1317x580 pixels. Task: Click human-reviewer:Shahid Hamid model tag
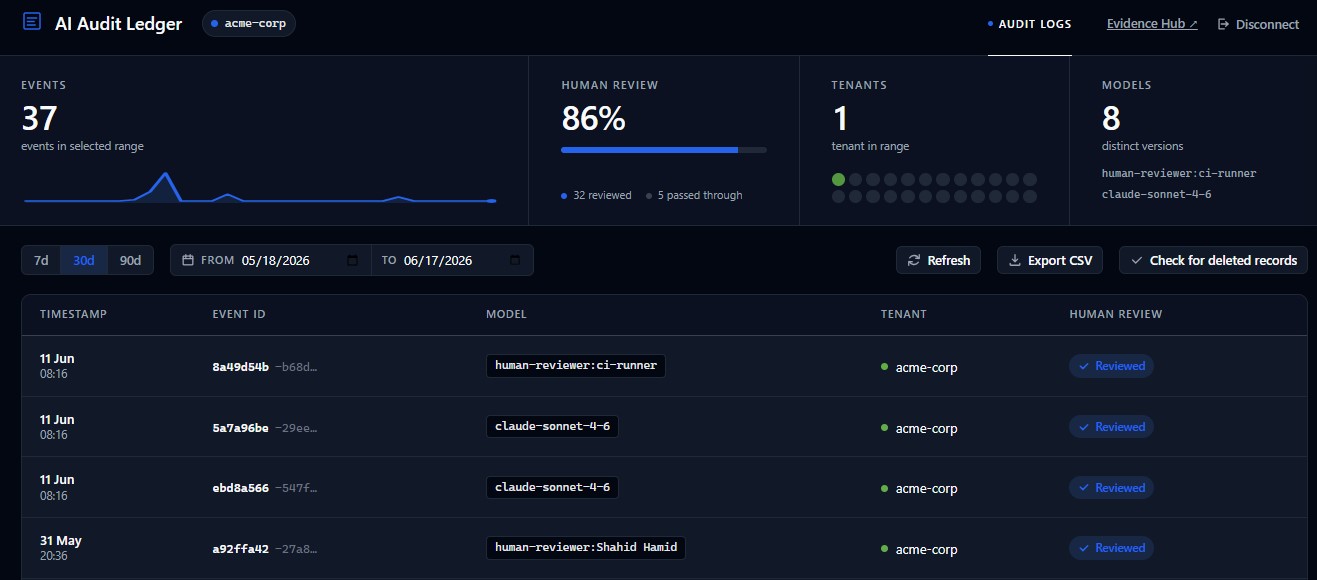pos(586,548)
